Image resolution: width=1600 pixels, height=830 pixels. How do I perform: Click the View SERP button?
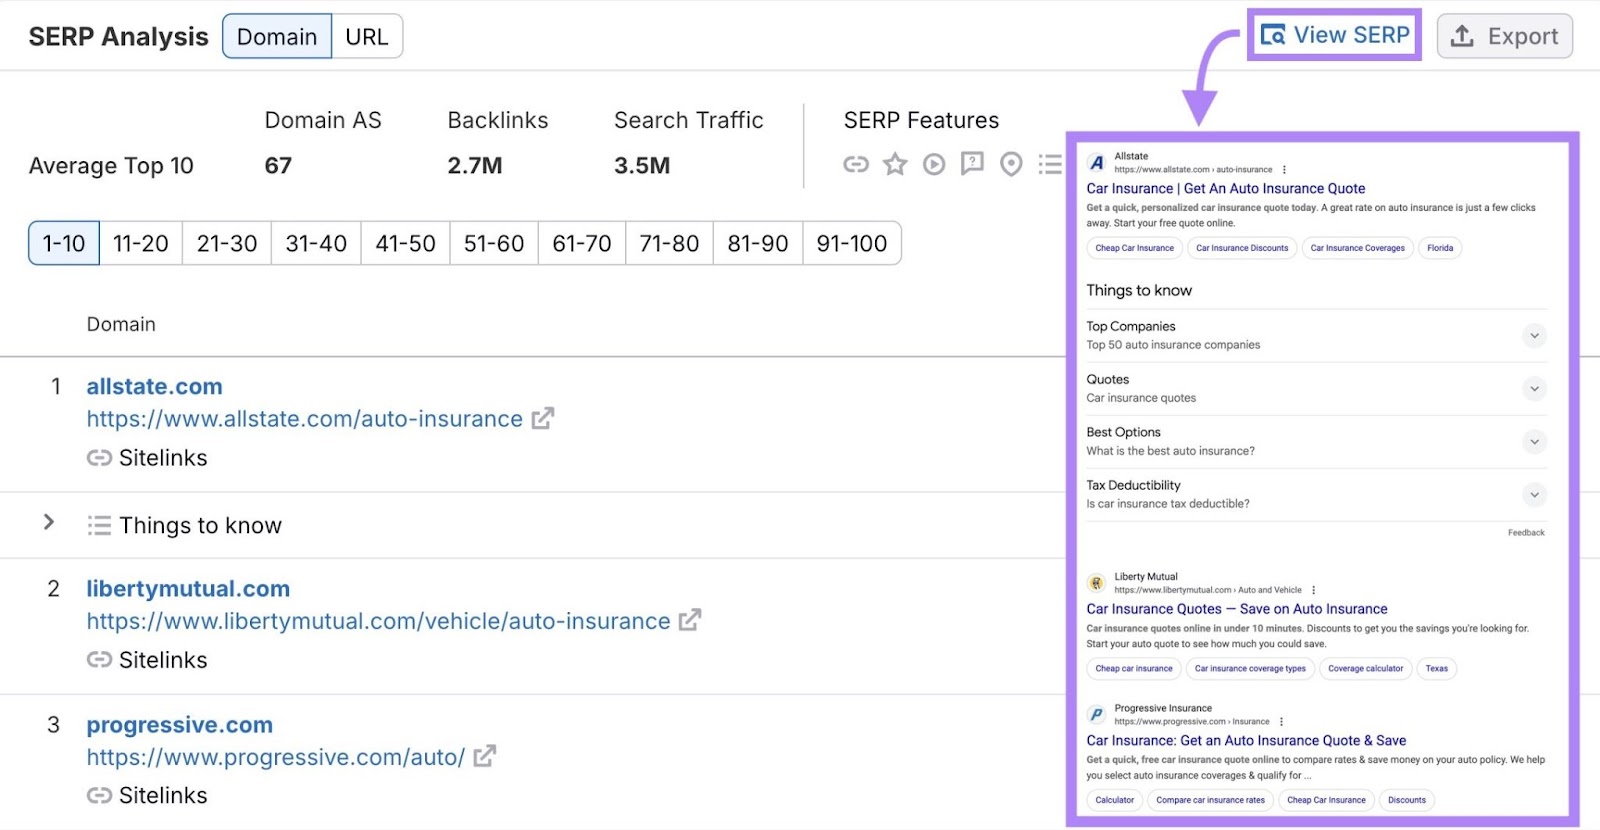[1334, 36]
